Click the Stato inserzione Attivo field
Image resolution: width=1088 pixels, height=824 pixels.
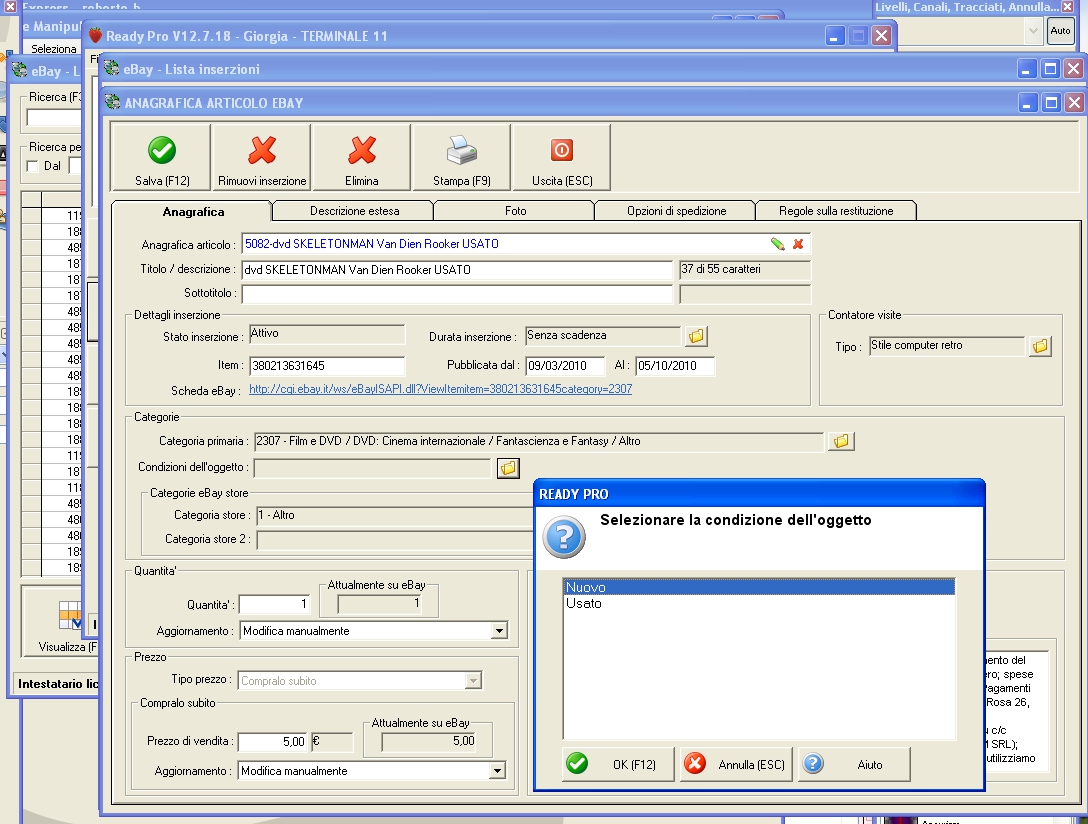point(326,334)
